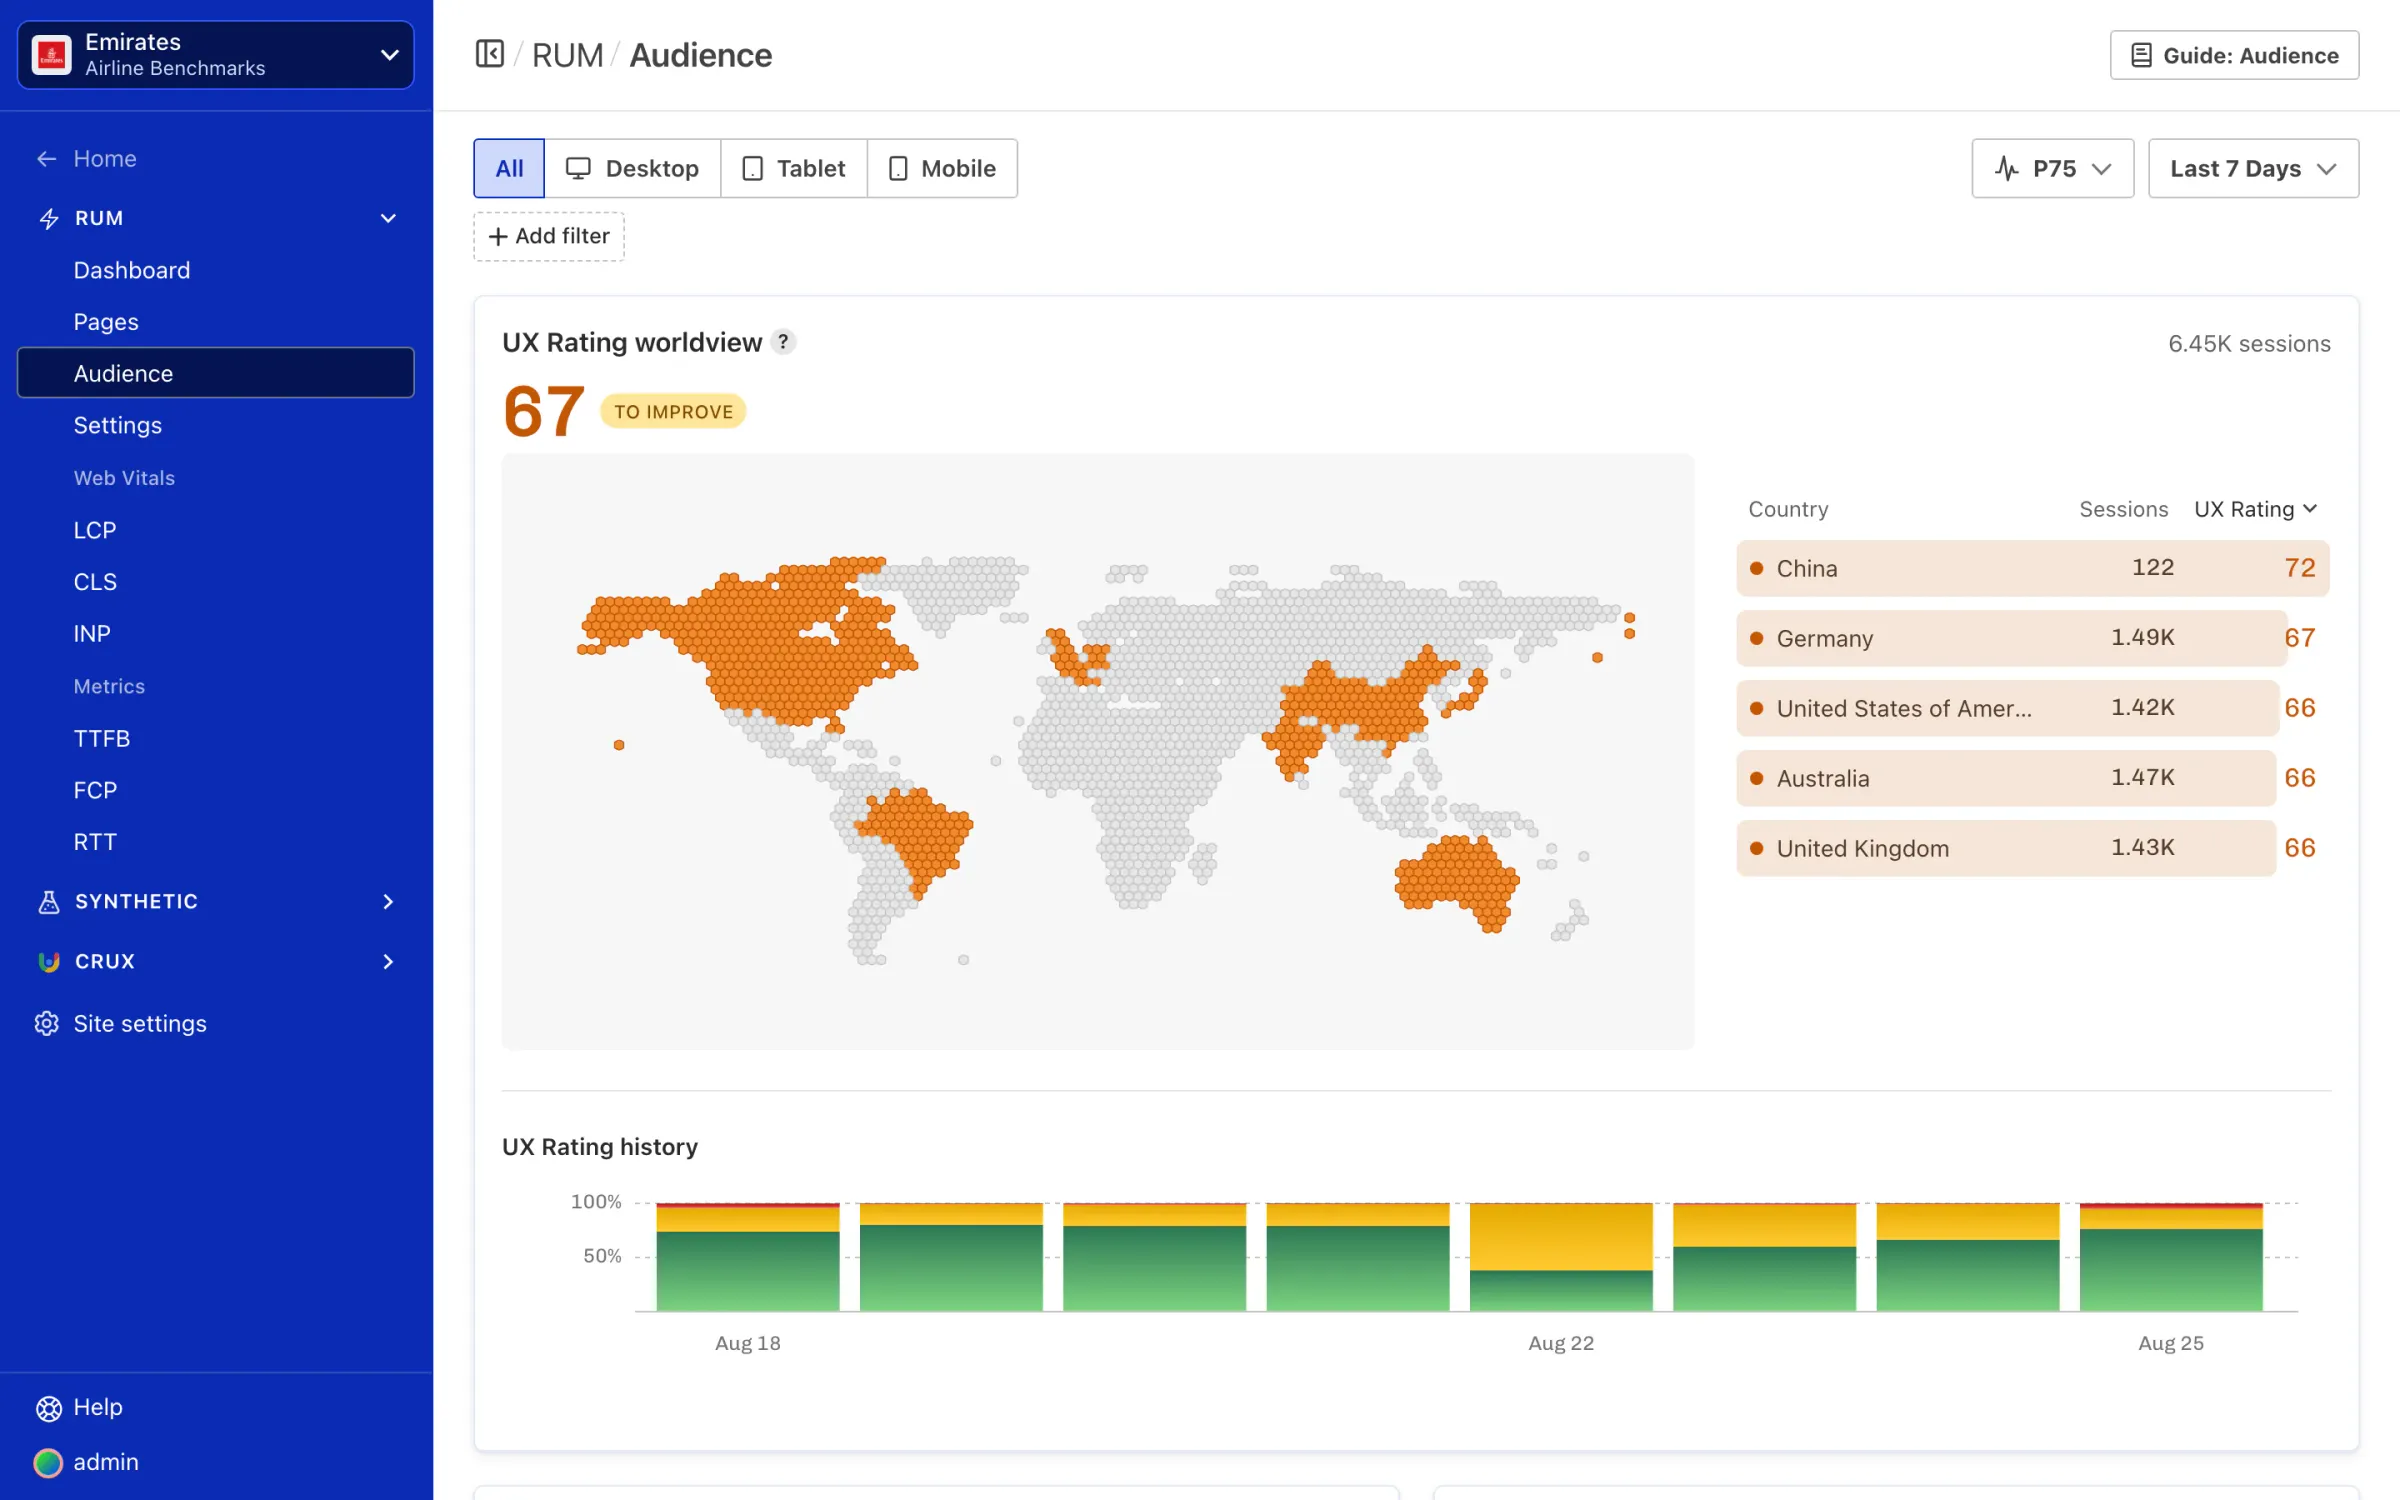Open the Emirates site switcher dropdown
This screenshot has width=2400, height=1500.
216,55
